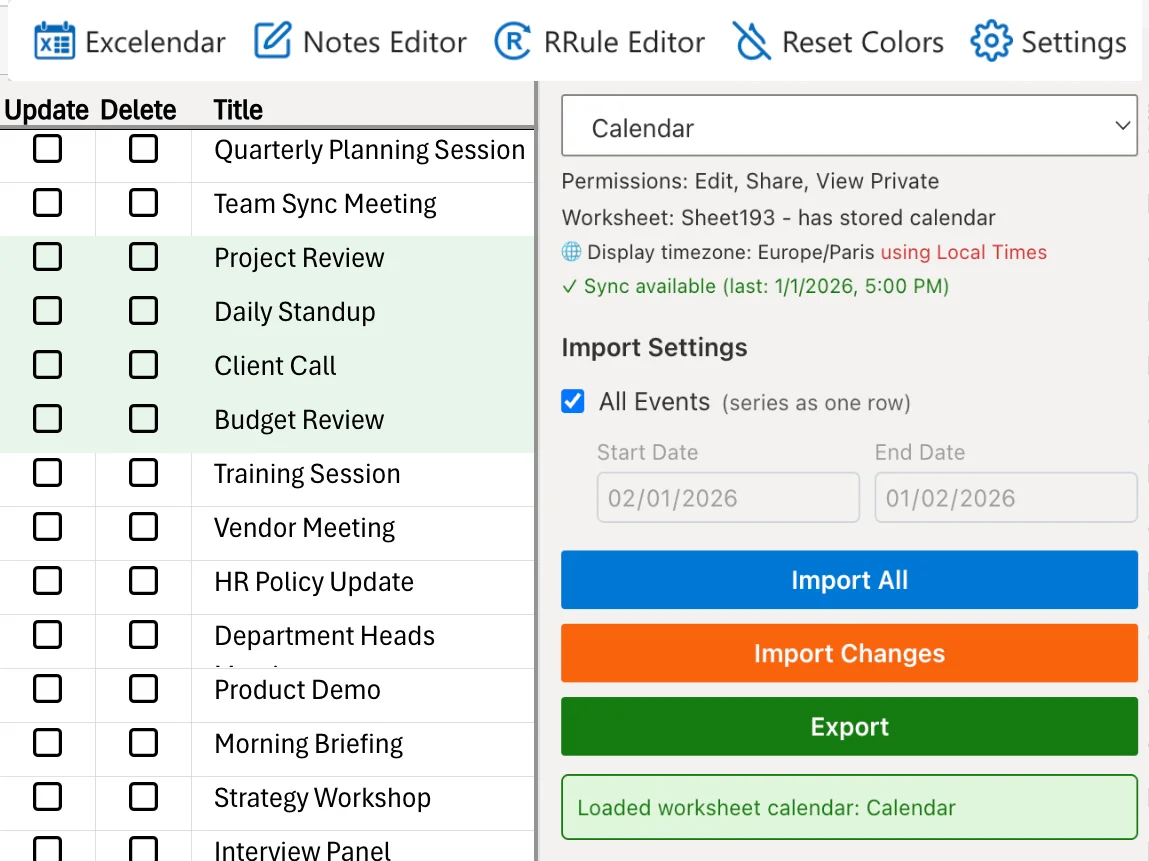This screenshot has width=1149, height=861.
Task: Click the scrollbar on the right edge
Action: (1143, 430)
